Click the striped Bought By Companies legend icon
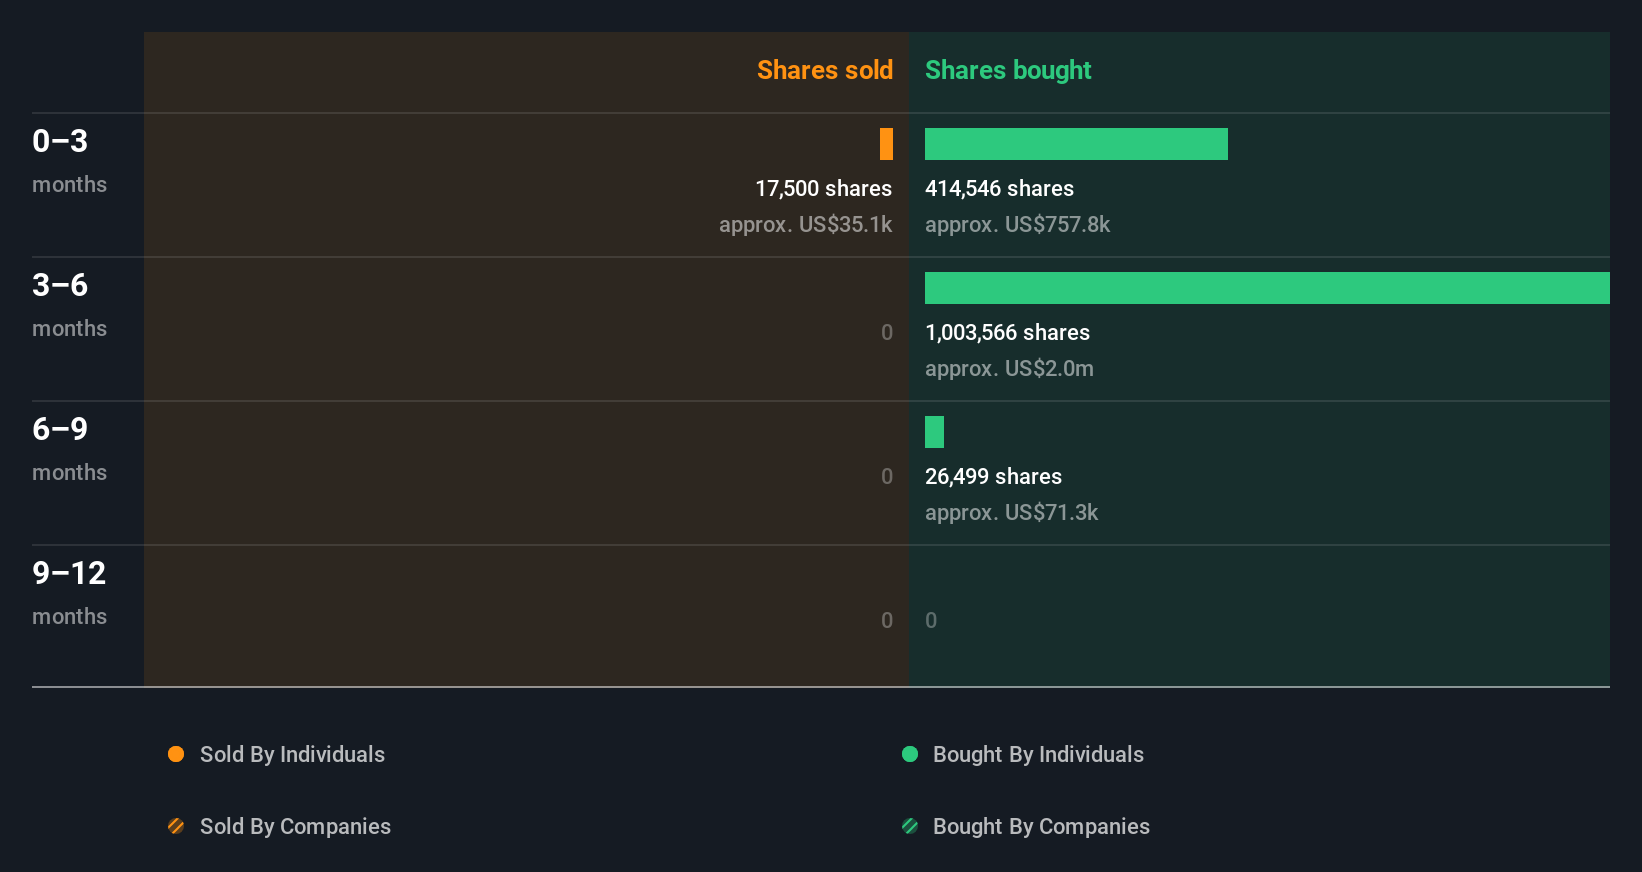 pos(910,826)
